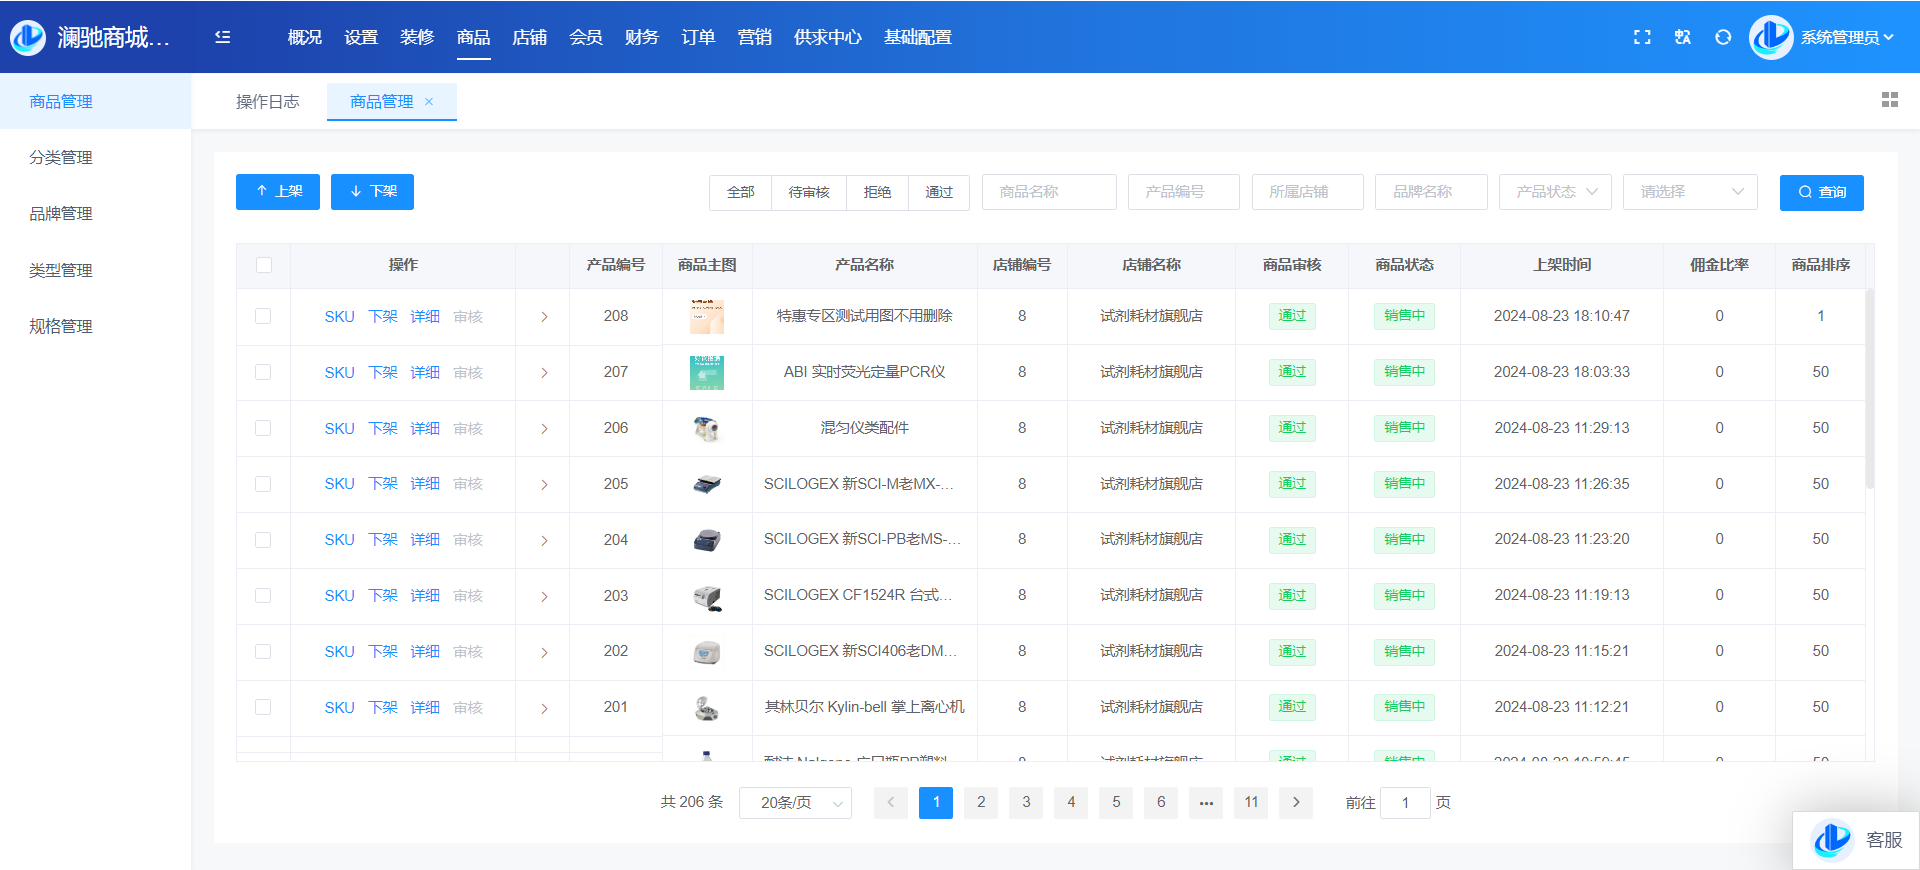Toggle the select-all header checkbox
Screen dimensions: 1920x870
coord(264,265)
